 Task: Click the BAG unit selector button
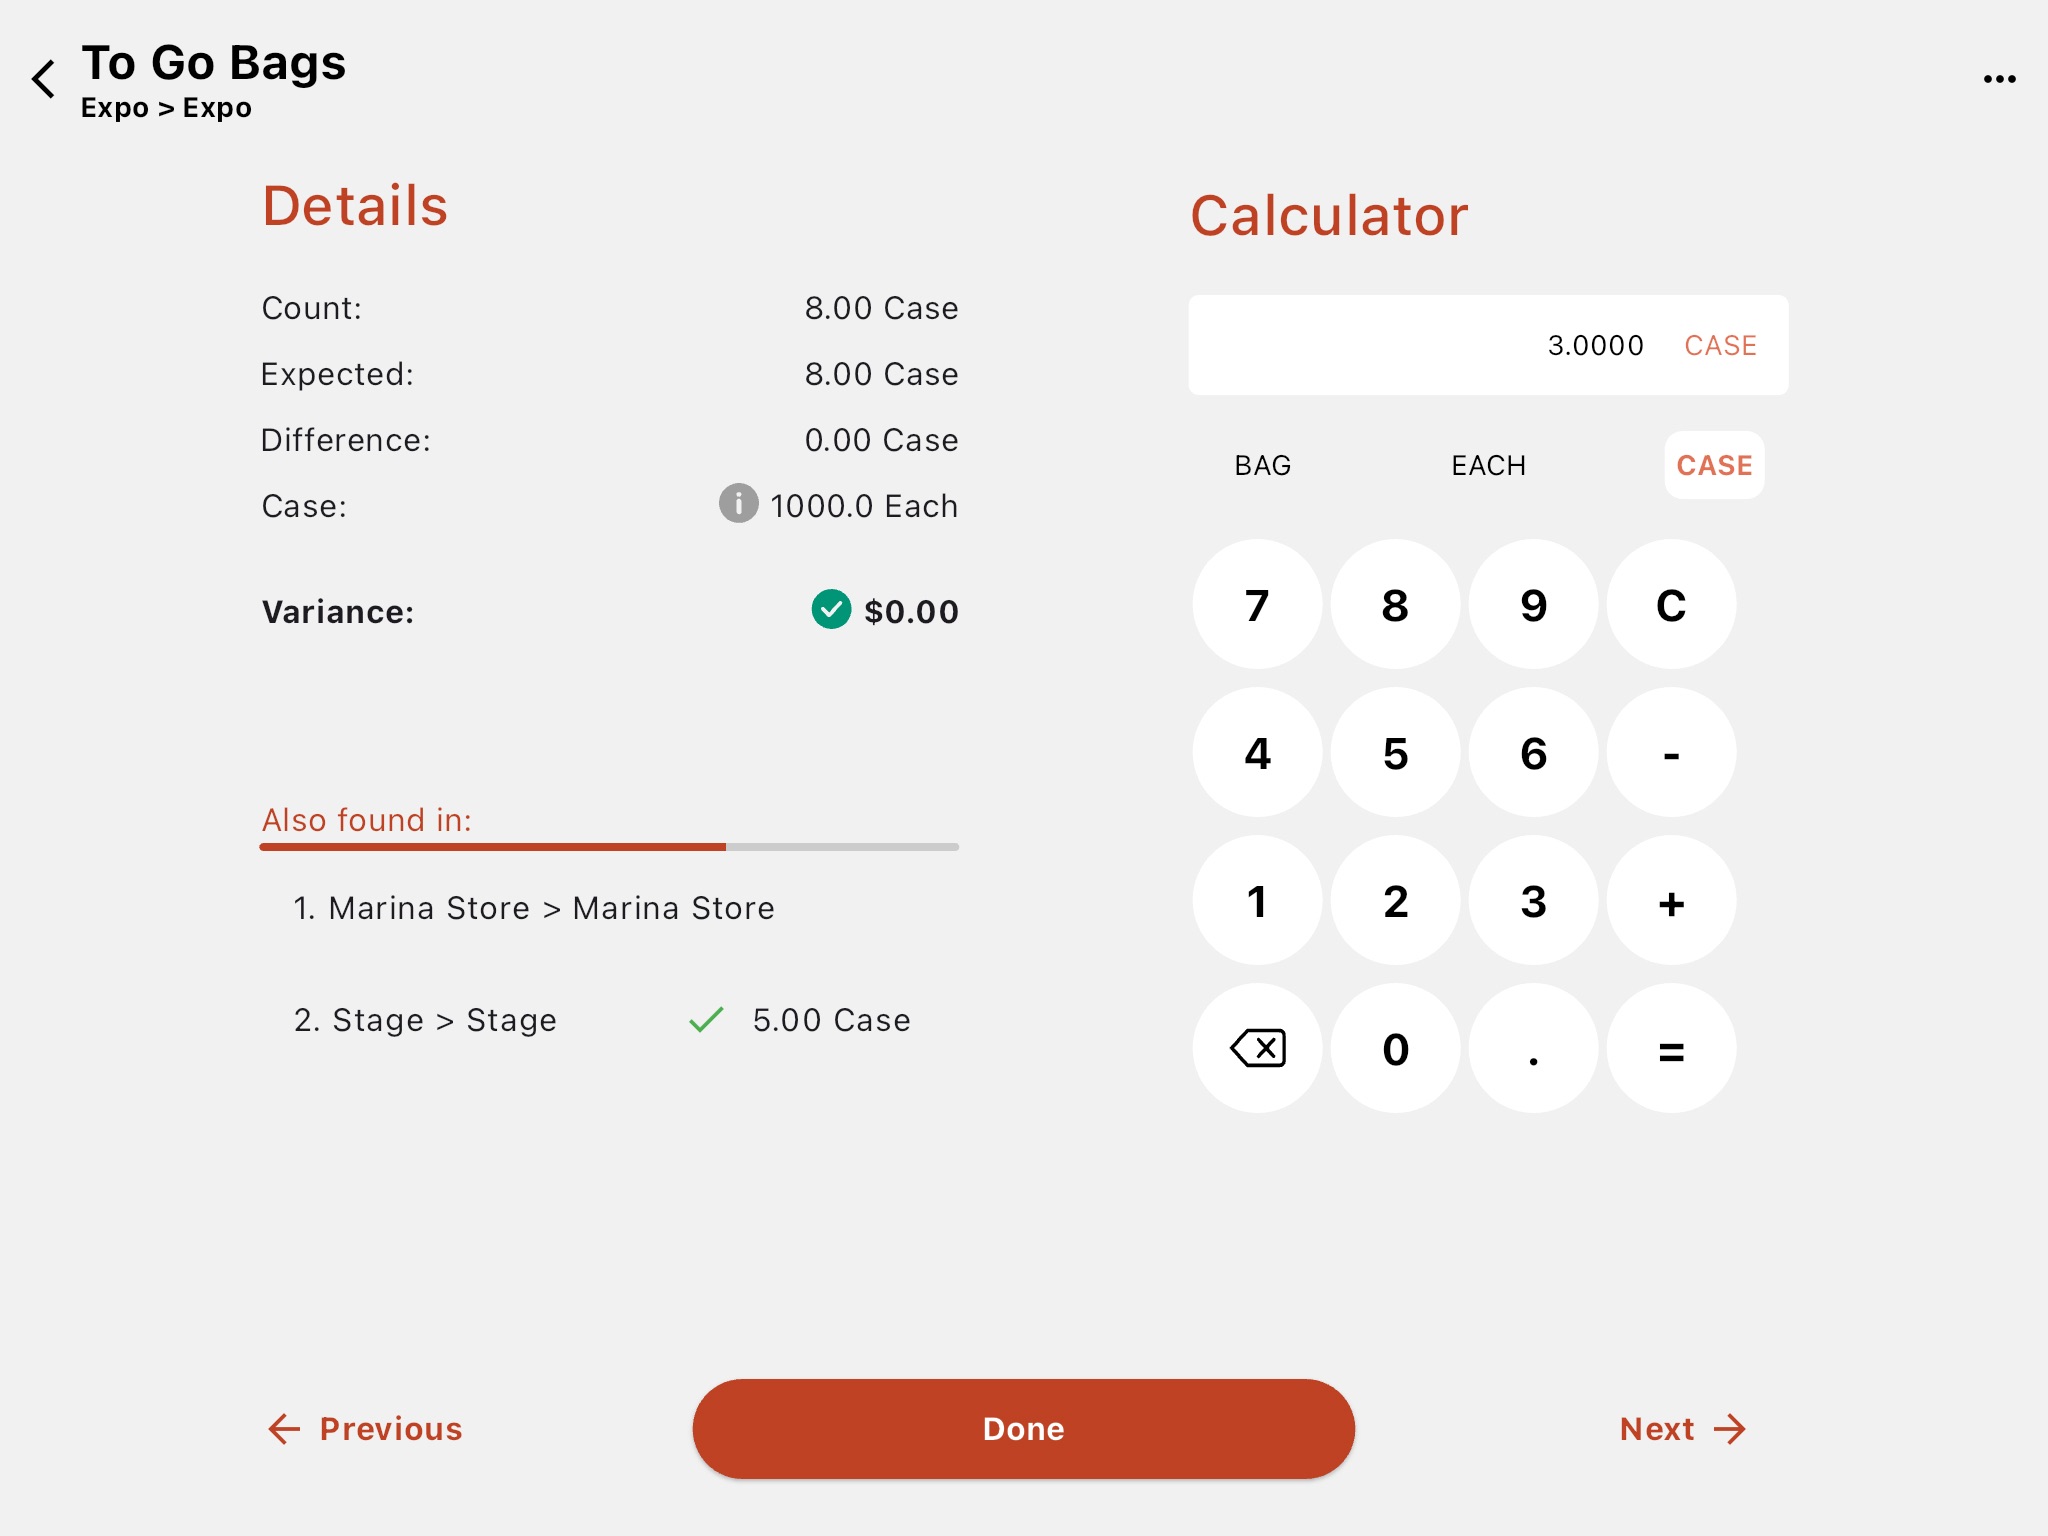(1259, 465)
